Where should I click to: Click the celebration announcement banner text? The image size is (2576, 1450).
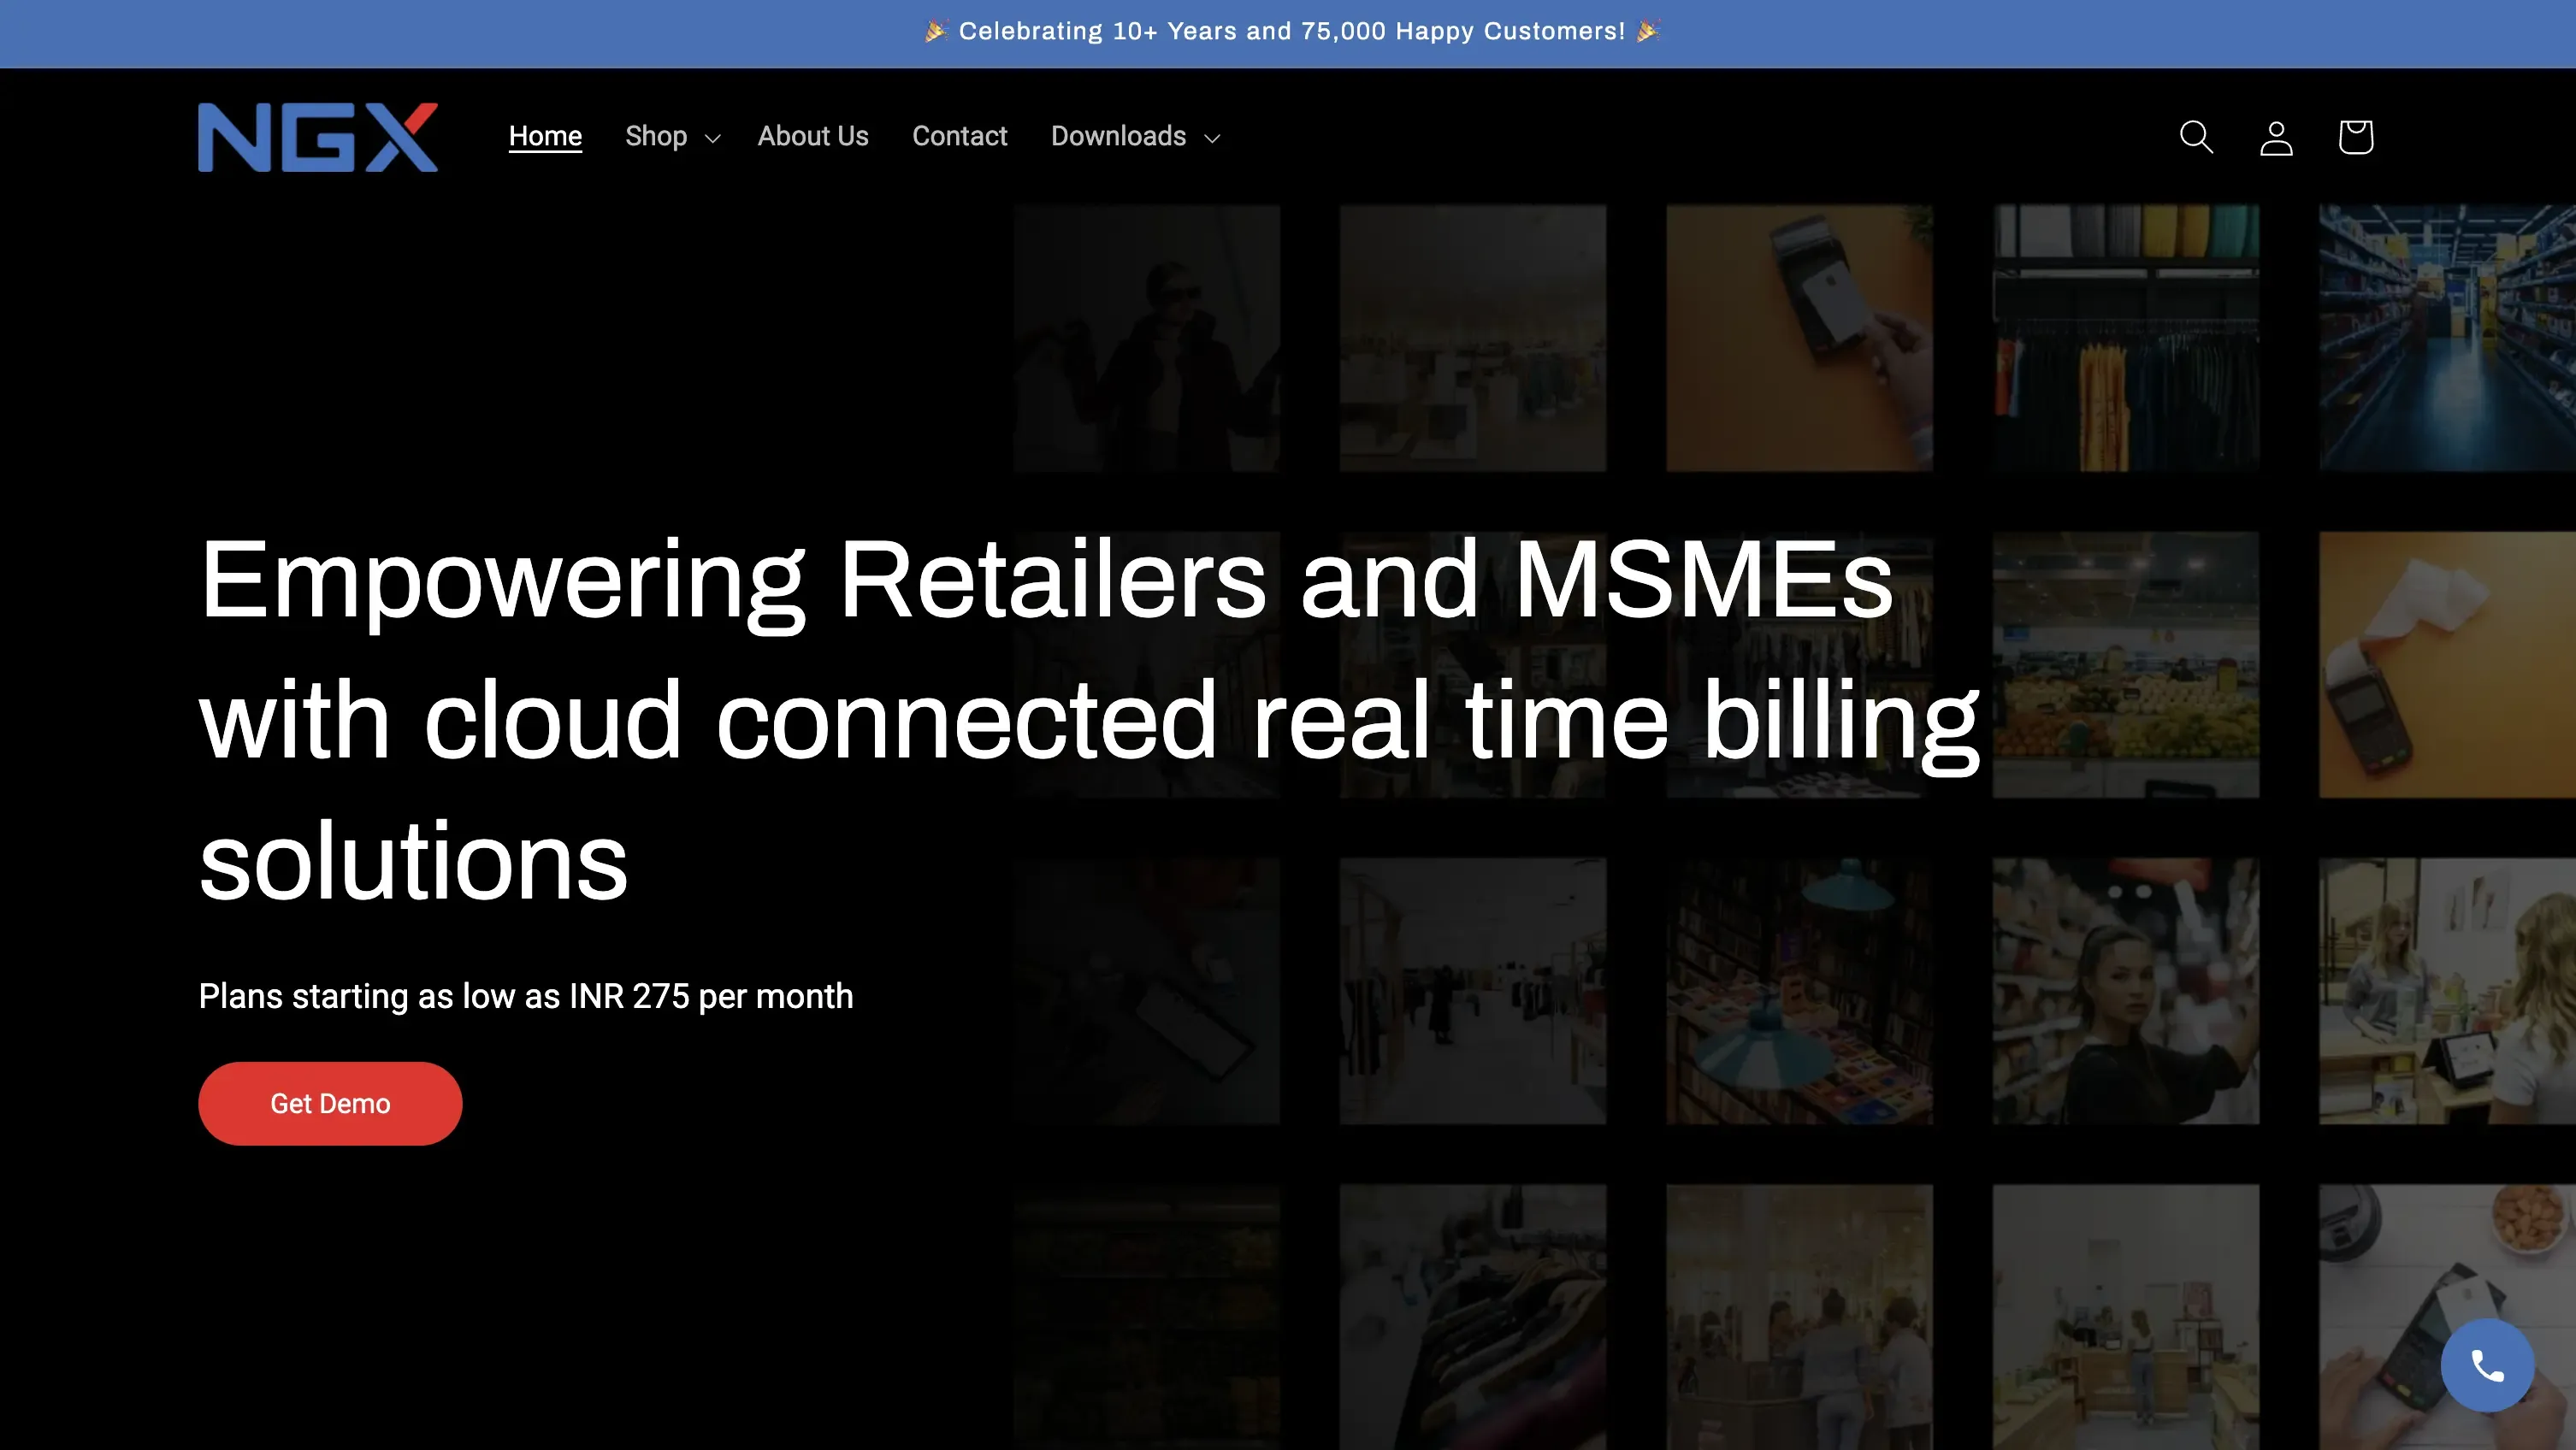(x=1291, y=32)
